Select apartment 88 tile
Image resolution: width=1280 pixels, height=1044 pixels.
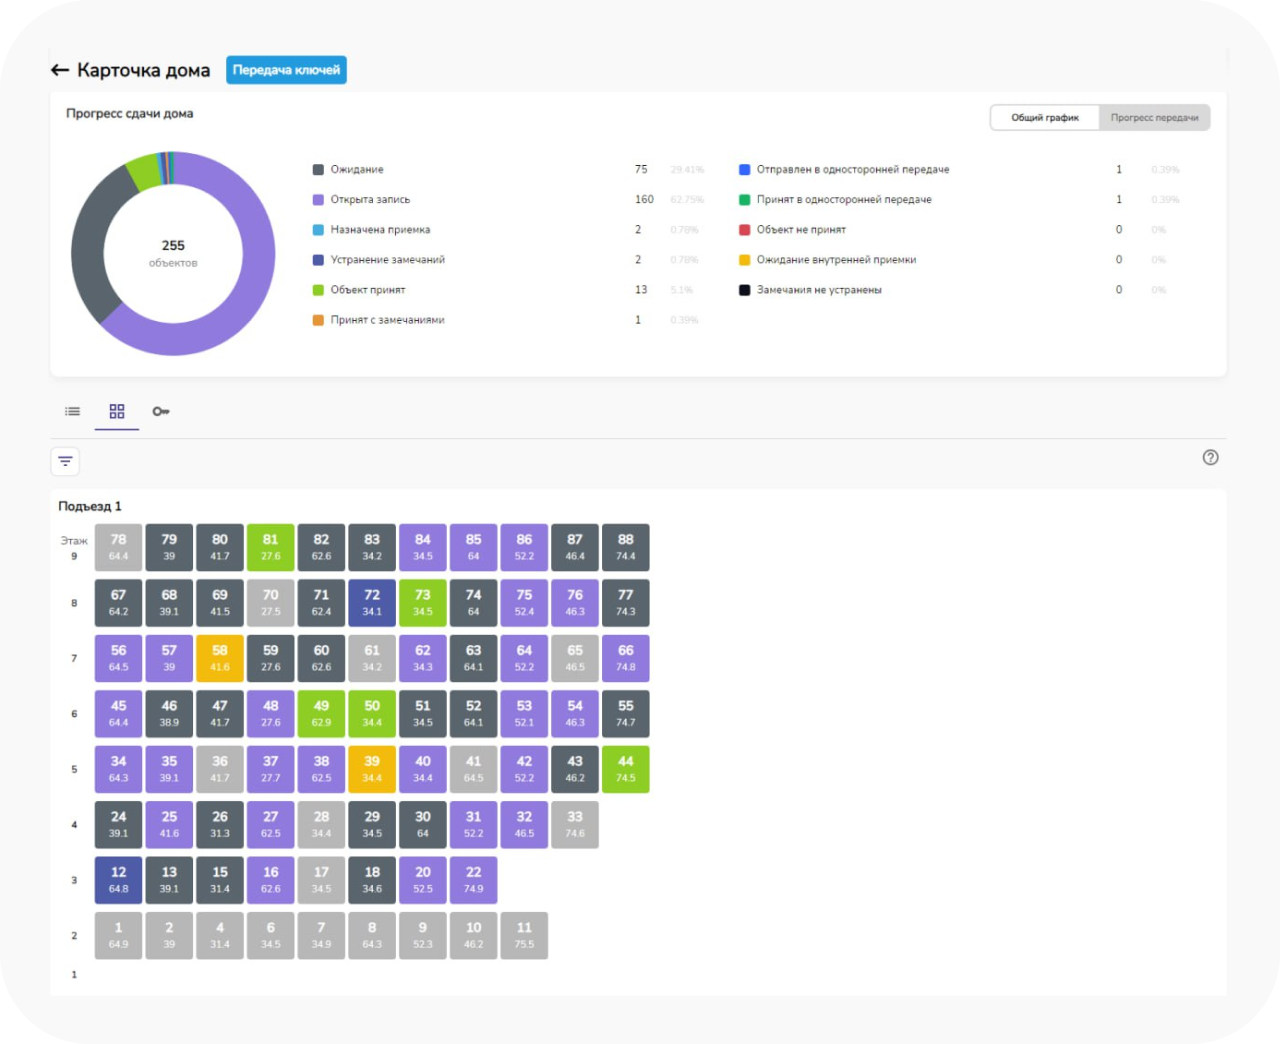point(626,547)
